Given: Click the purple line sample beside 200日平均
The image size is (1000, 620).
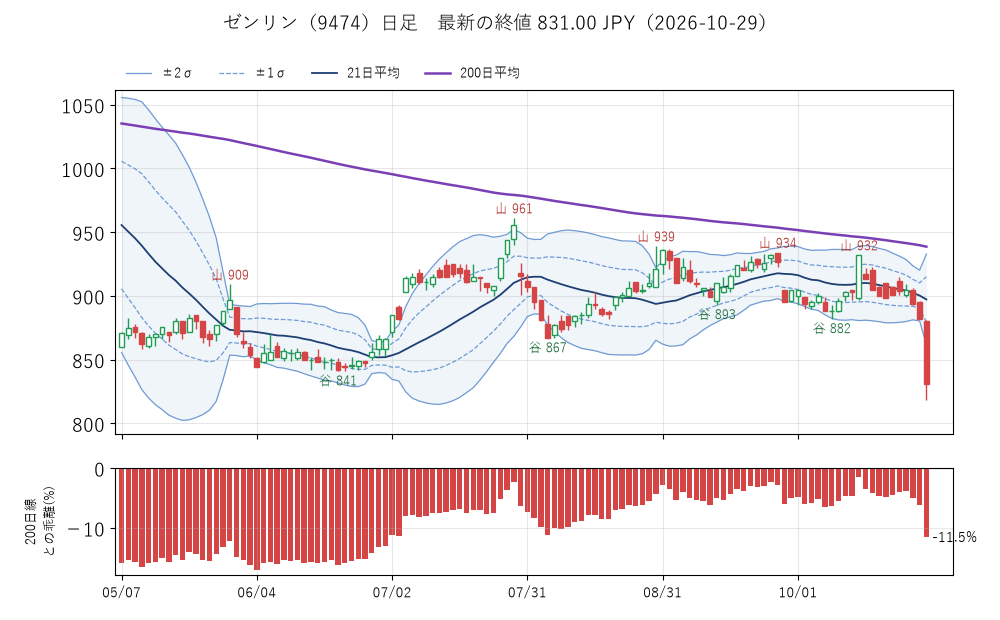Looking at the screenshot, I should pos(438,74).
